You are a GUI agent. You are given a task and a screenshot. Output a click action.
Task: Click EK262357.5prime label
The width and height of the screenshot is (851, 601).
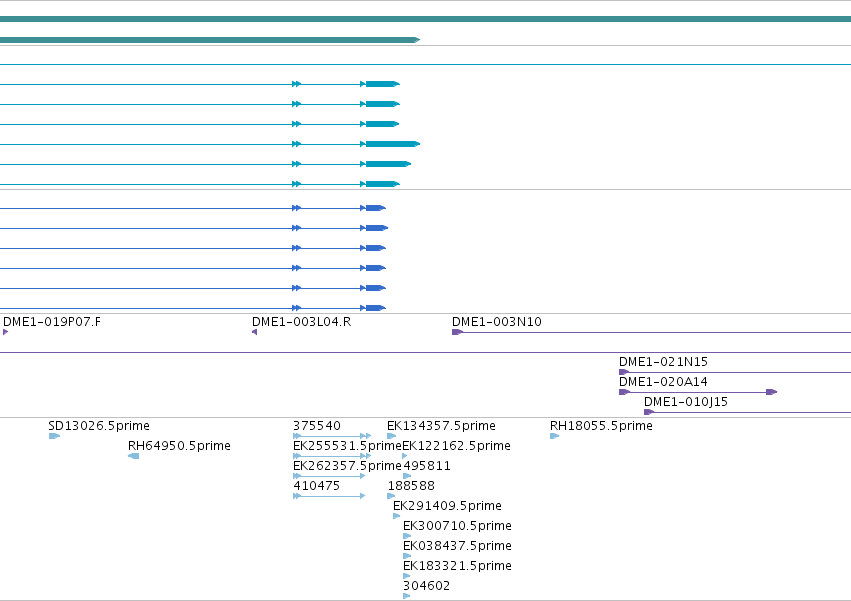(347, 466)
